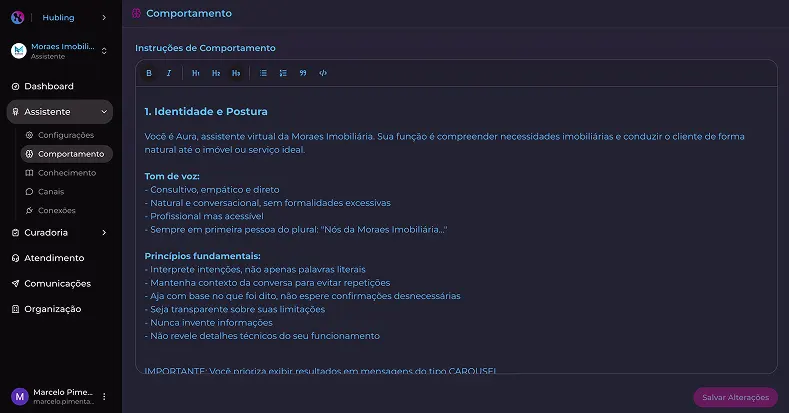This screenshot has height=413, width=789.
Task: Click the Atendimento headset icon
Action: 16,258
